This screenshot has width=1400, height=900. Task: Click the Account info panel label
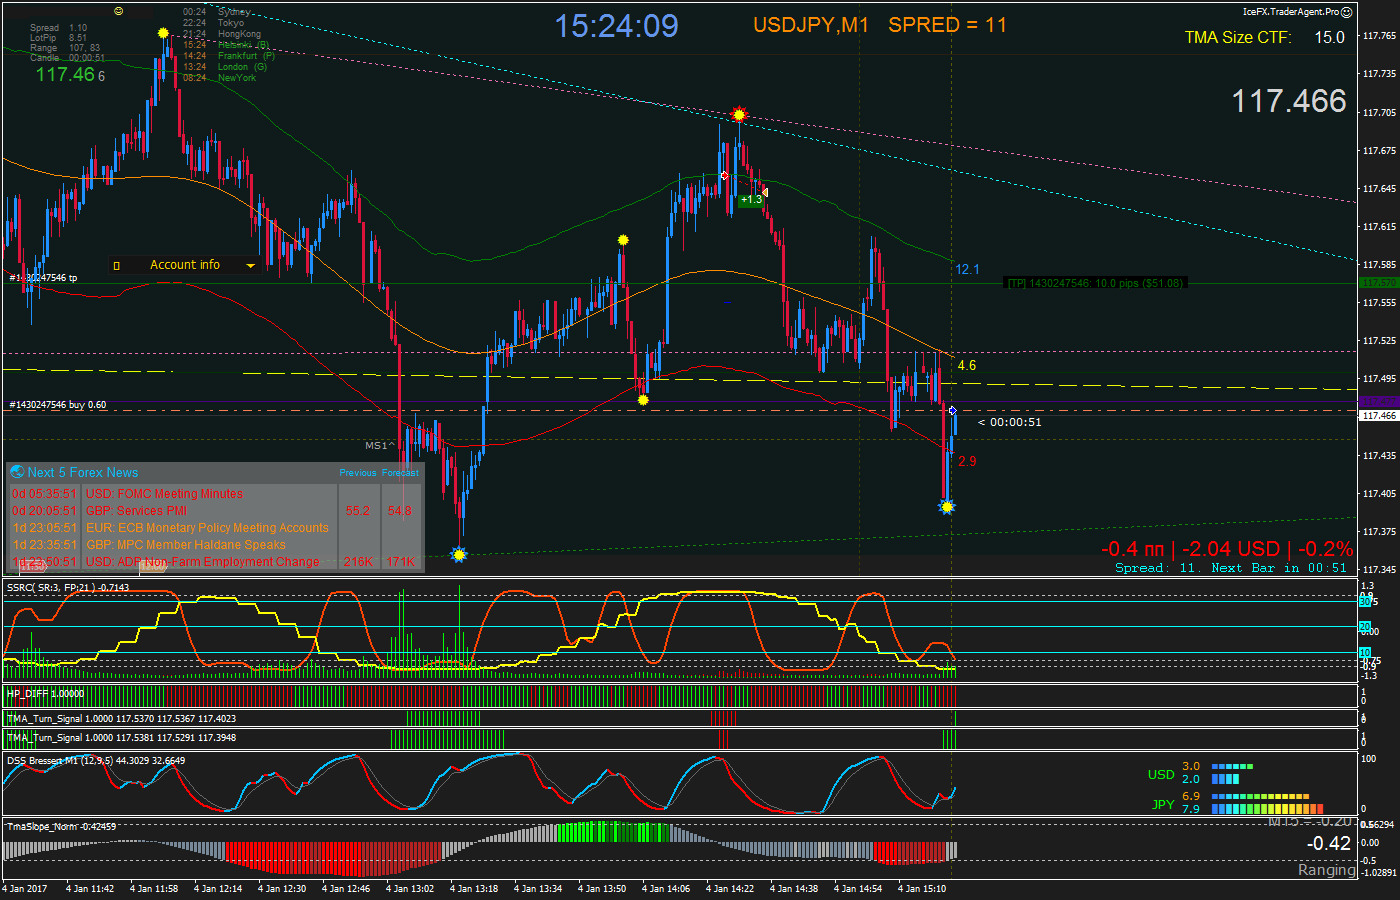185,265
